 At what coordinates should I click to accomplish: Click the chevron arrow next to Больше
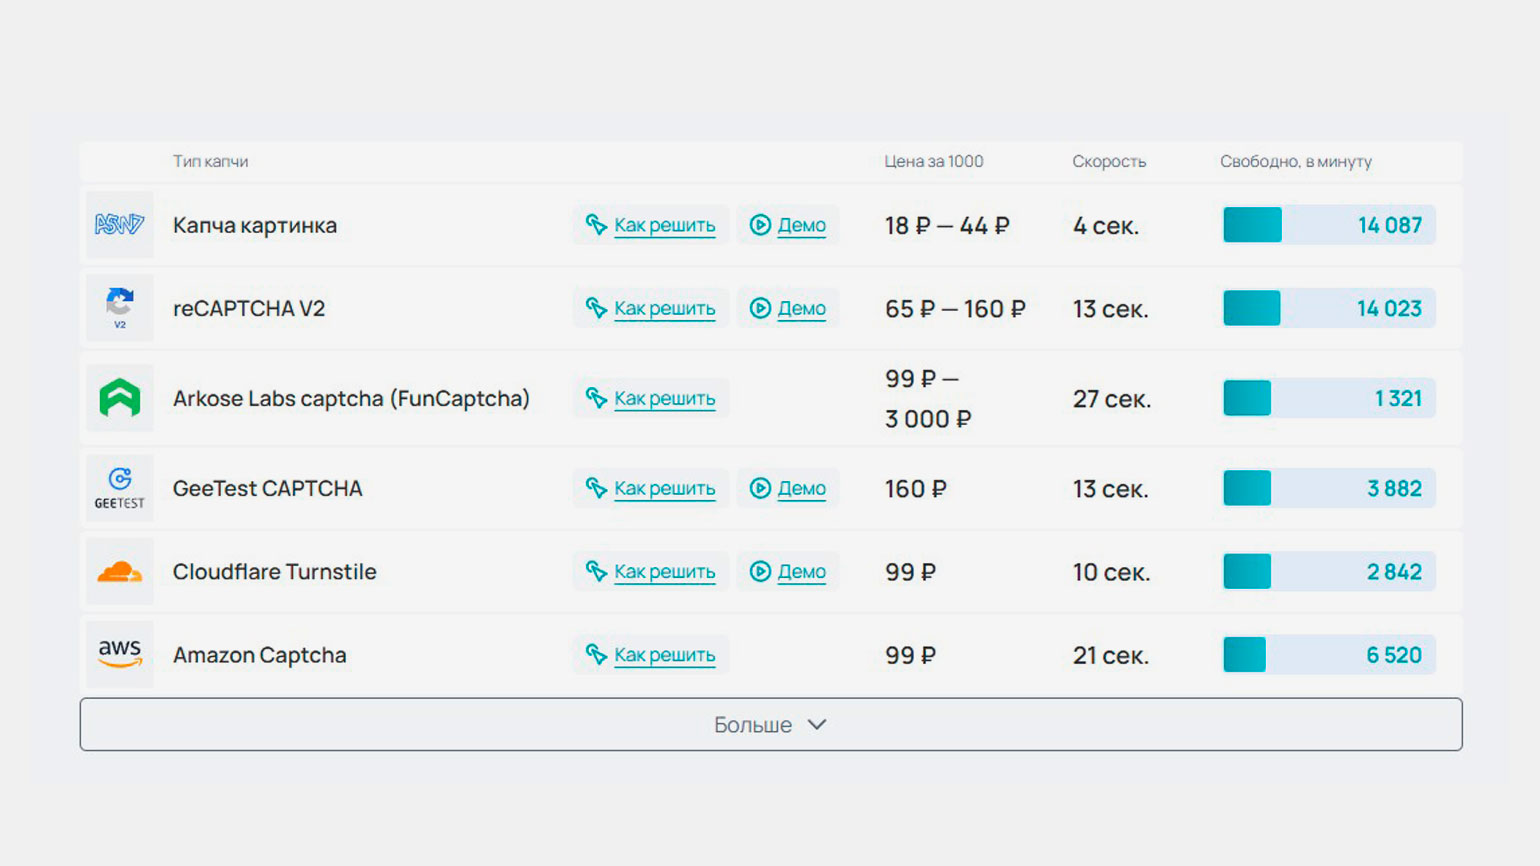(x=817, y=724)
